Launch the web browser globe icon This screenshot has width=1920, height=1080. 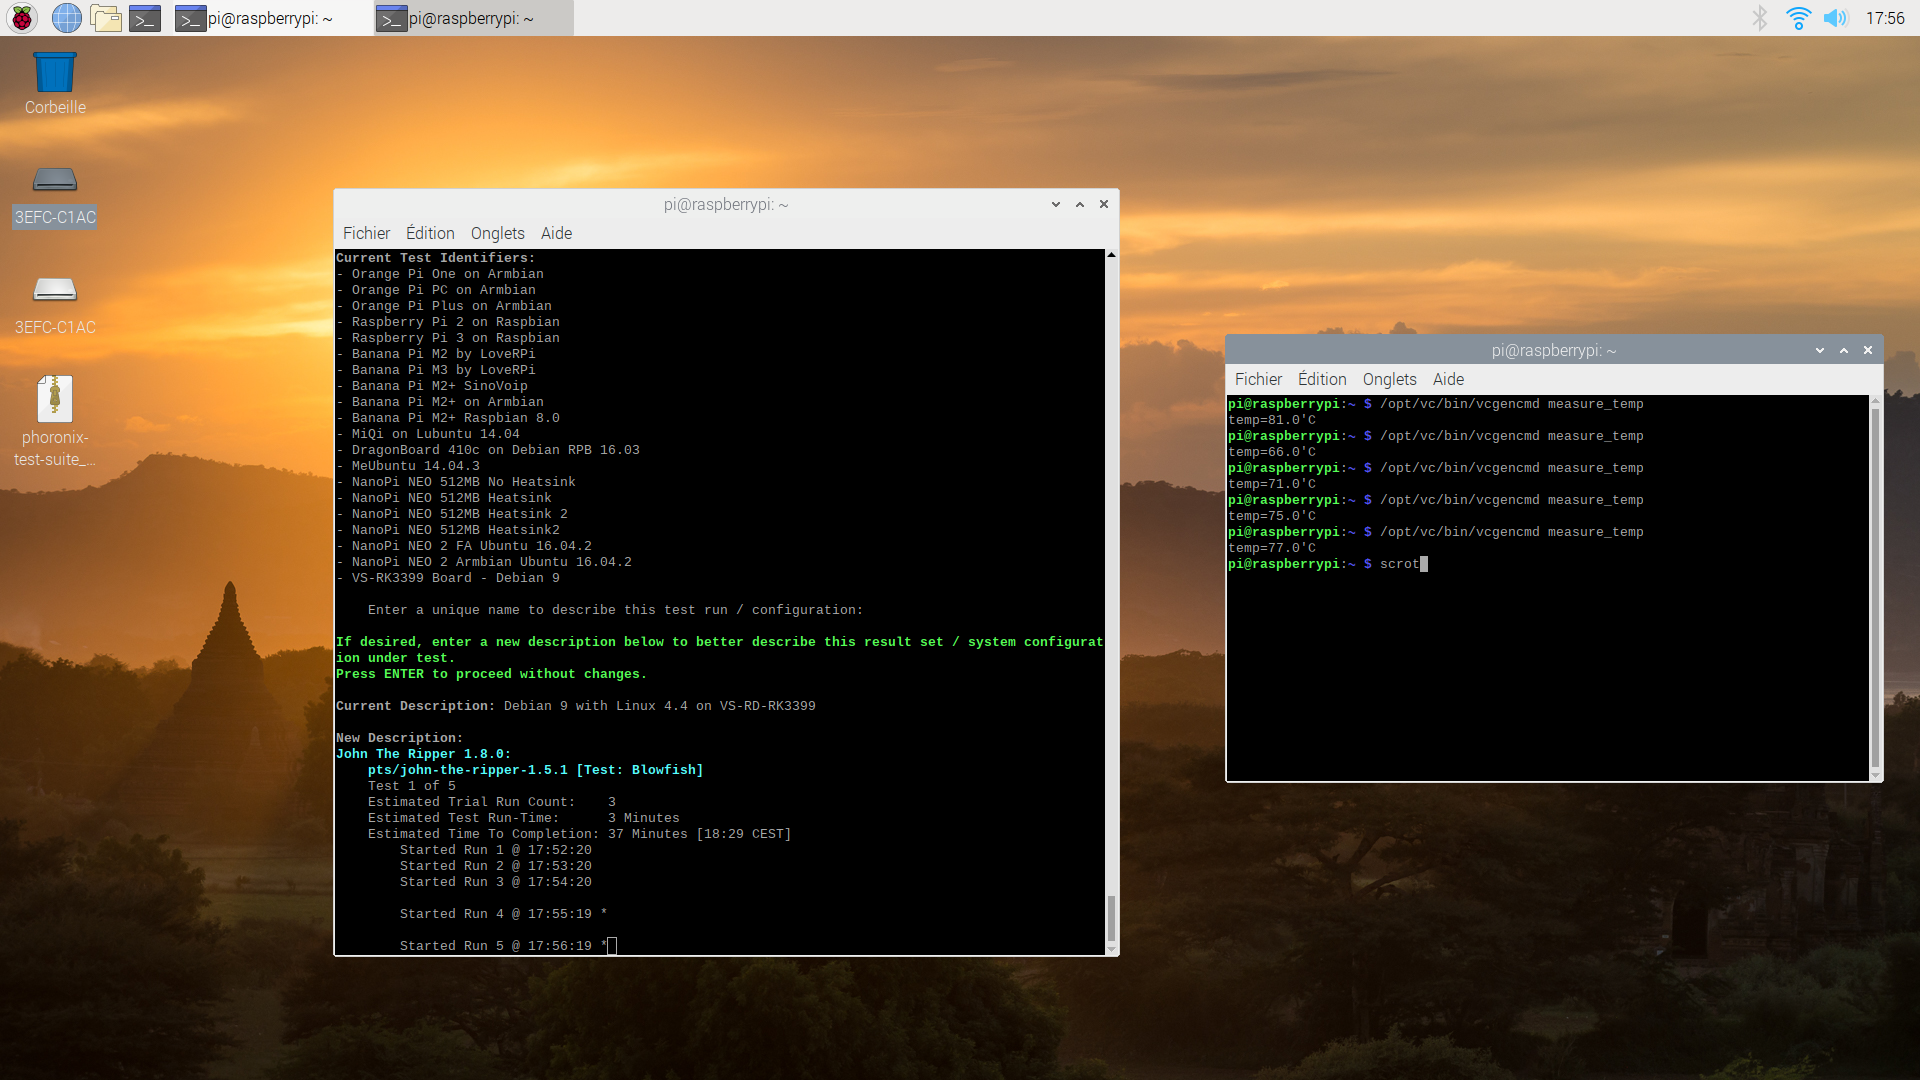[x=67, y=18]
